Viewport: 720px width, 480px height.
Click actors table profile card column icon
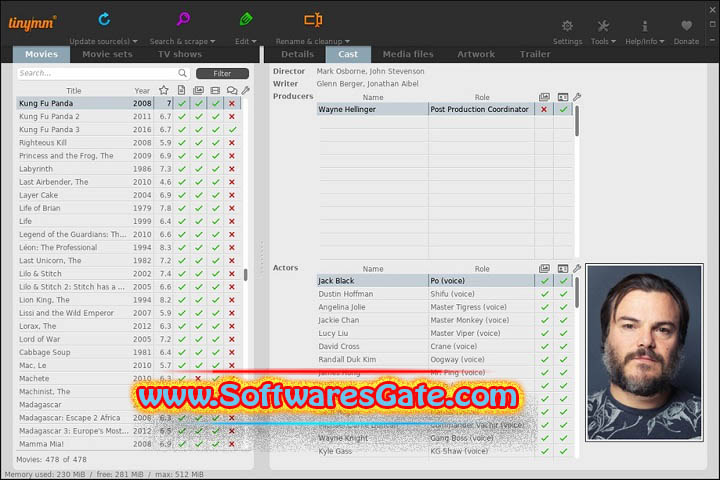point(562,268)
